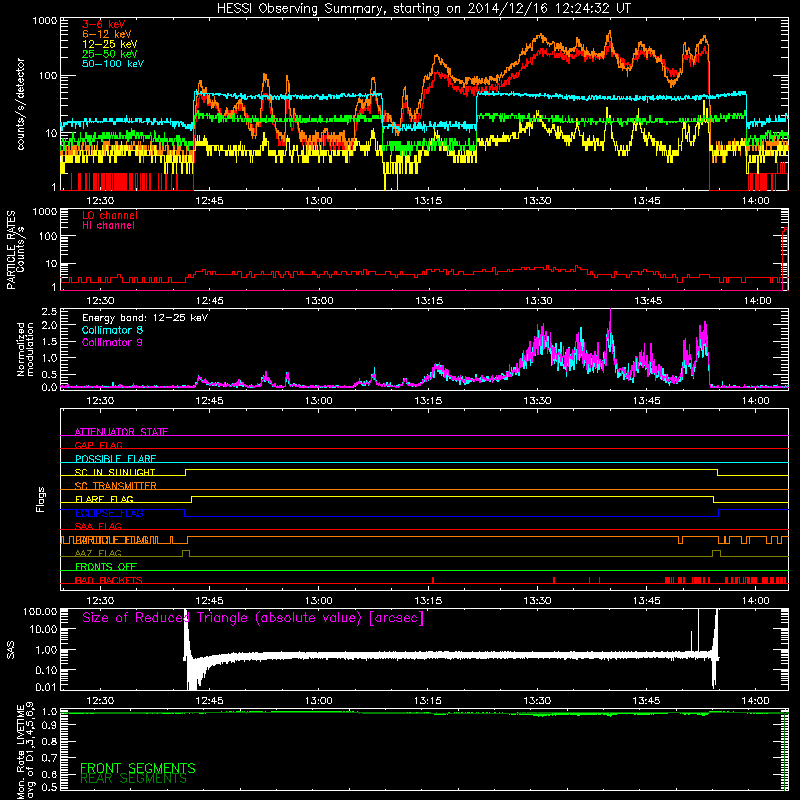Click the FLARE FLAG label
Viewport: 800px width, 800px height.
[104, 499]
